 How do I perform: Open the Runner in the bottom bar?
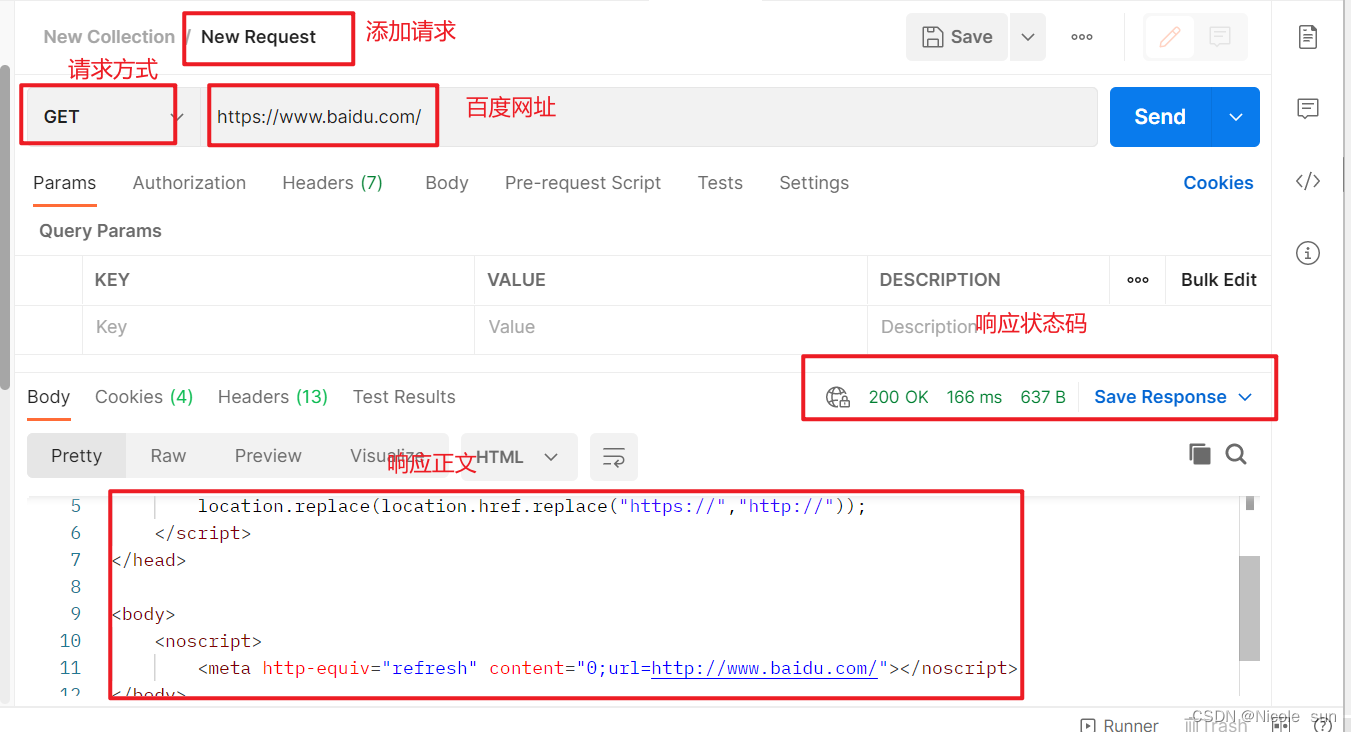pyautogui.click(x=1120, y=725)
